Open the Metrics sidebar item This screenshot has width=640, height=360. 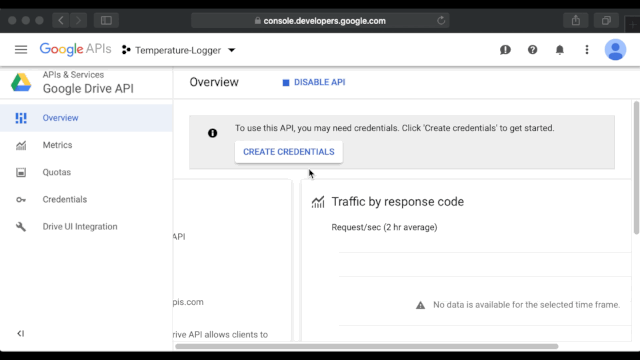86,145
